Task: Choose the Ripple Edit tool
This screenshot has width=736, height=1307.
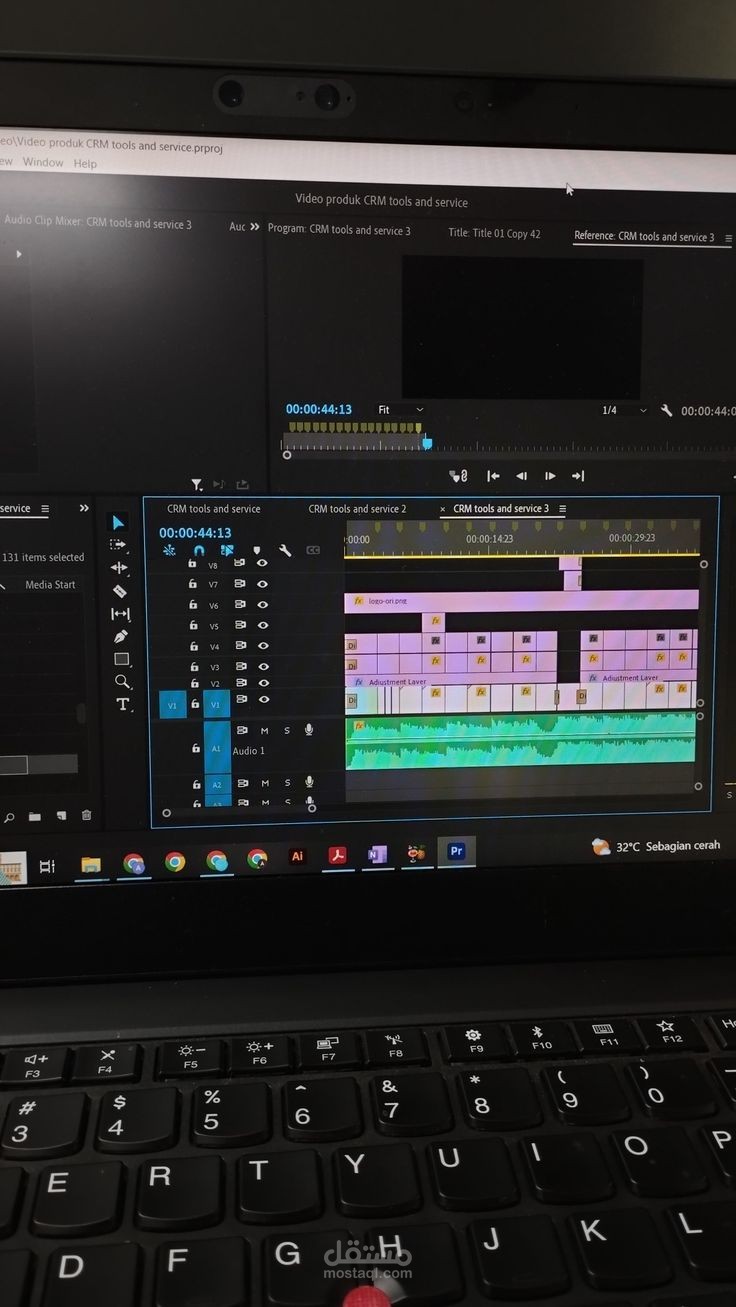Action: (119, 568)
